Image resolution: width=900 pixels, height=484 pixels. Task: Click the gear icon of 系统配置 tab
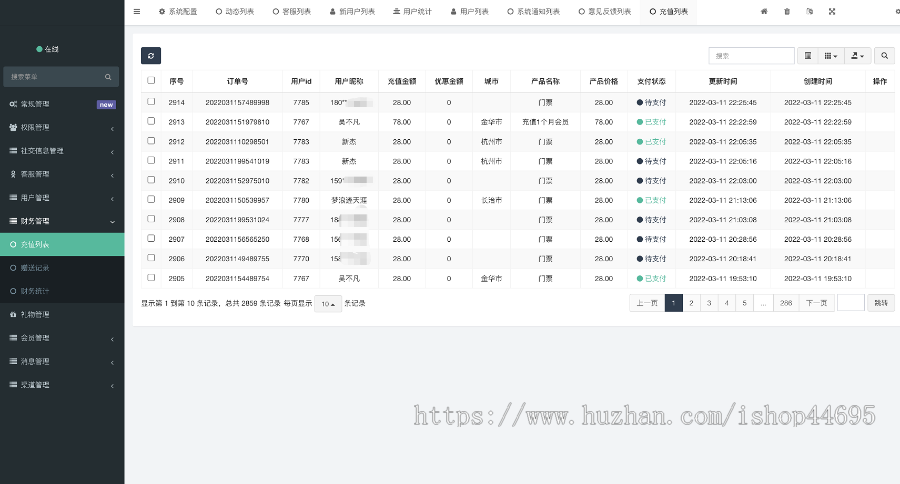click(x=162, y=11)
